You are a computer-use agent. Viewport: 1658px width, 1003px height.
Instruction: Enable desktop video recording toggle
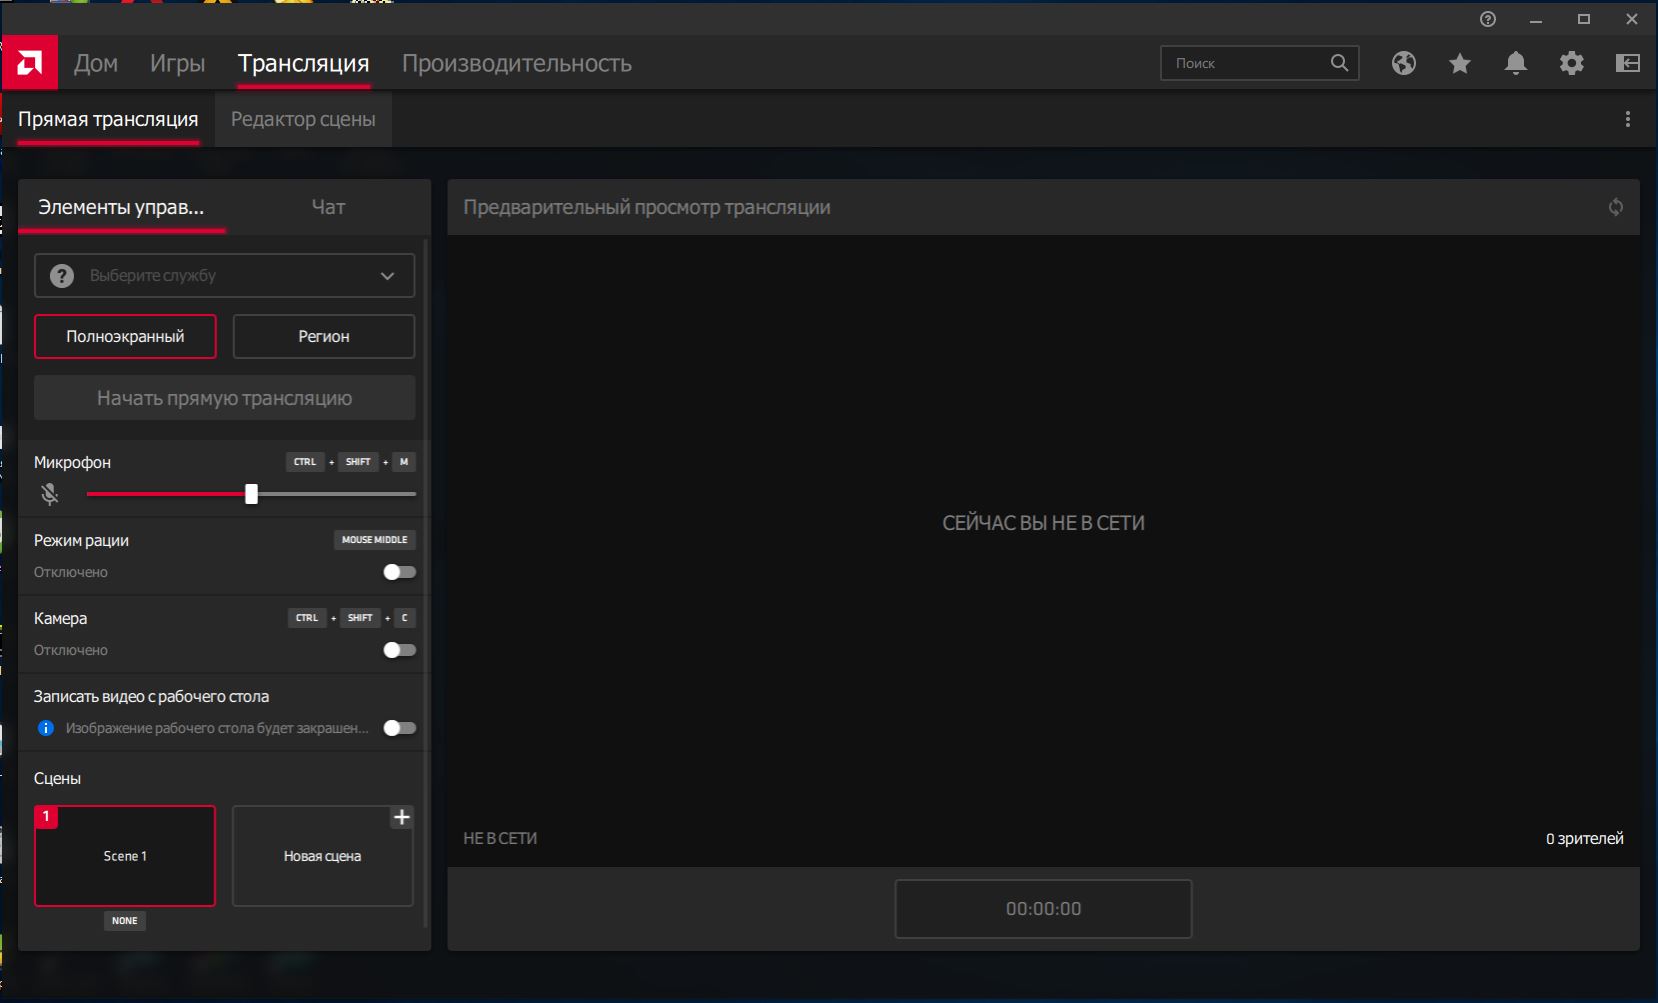(x=399, y=728)
